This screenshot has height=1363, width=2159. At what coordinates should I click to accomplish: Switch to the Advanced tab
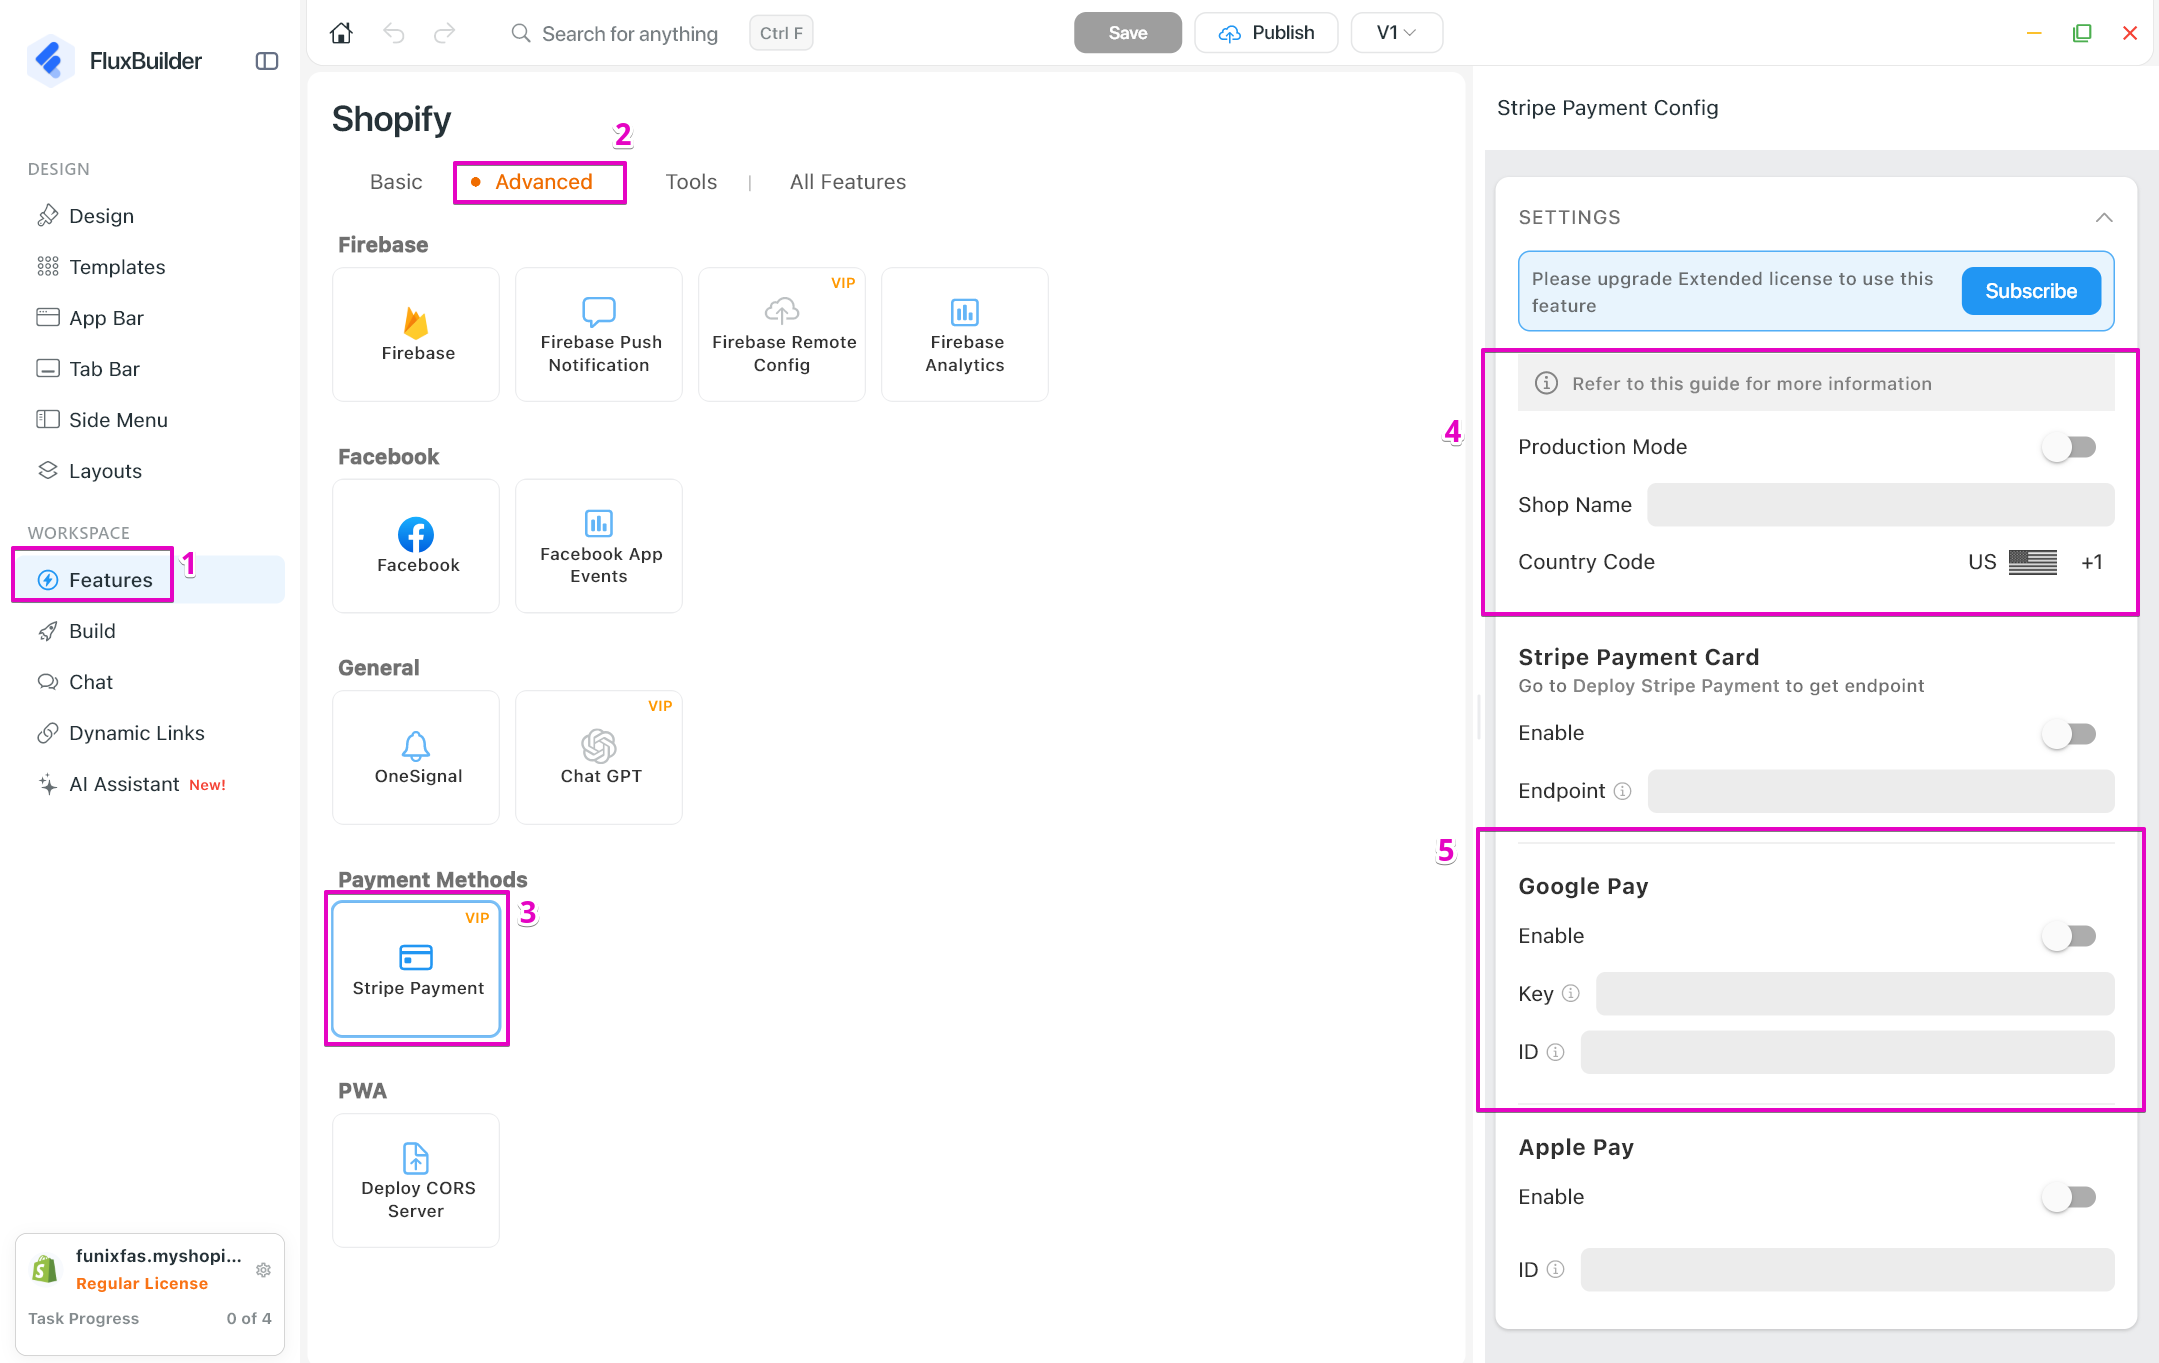coord(543,182)
